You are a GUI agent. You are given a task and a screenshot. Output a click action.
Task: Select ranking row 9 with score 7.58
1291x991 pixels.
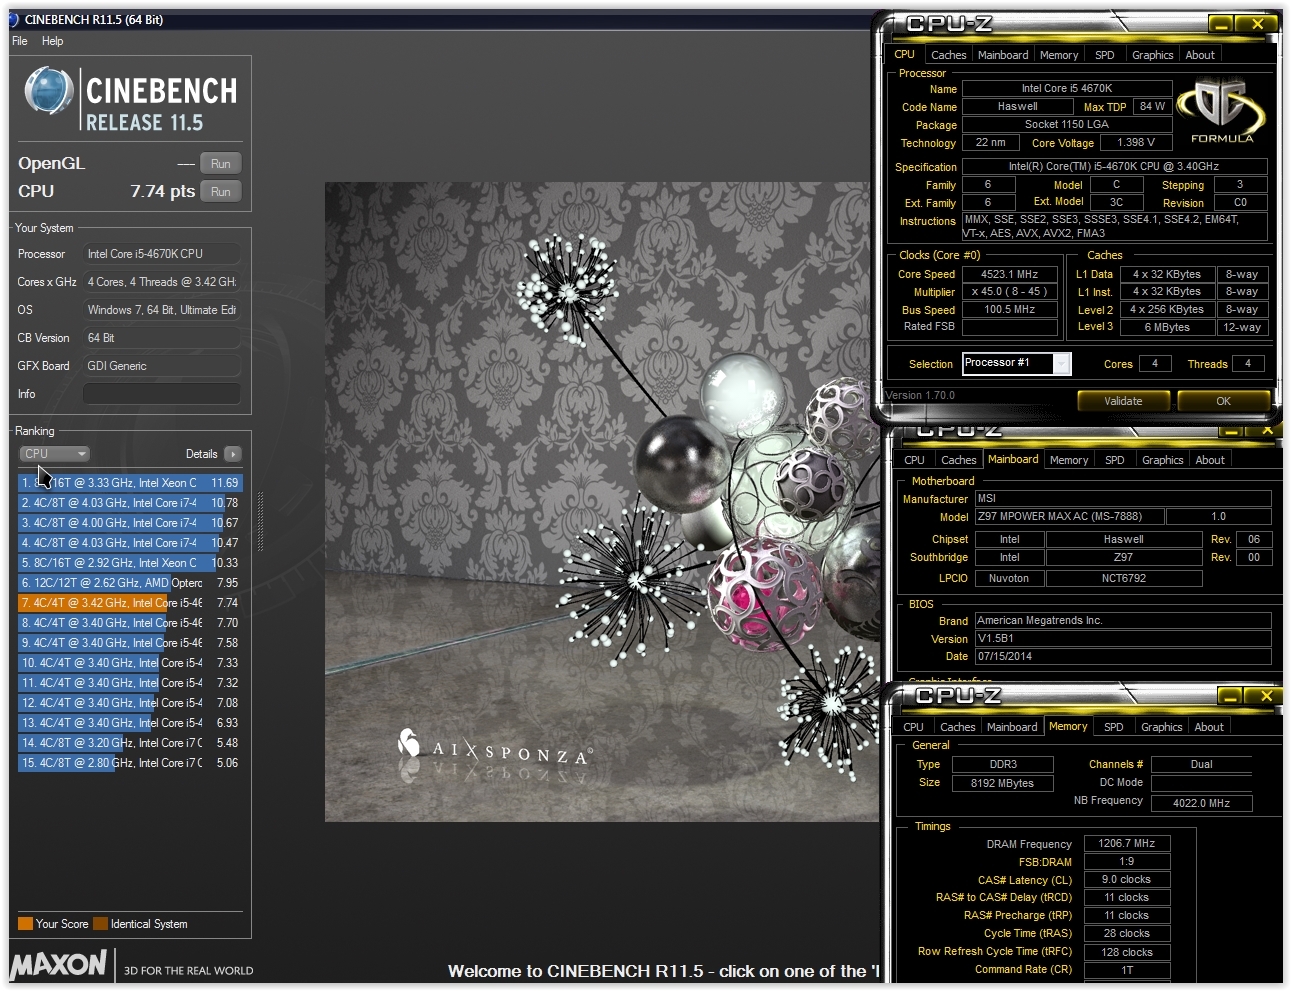tap(130, 643)
